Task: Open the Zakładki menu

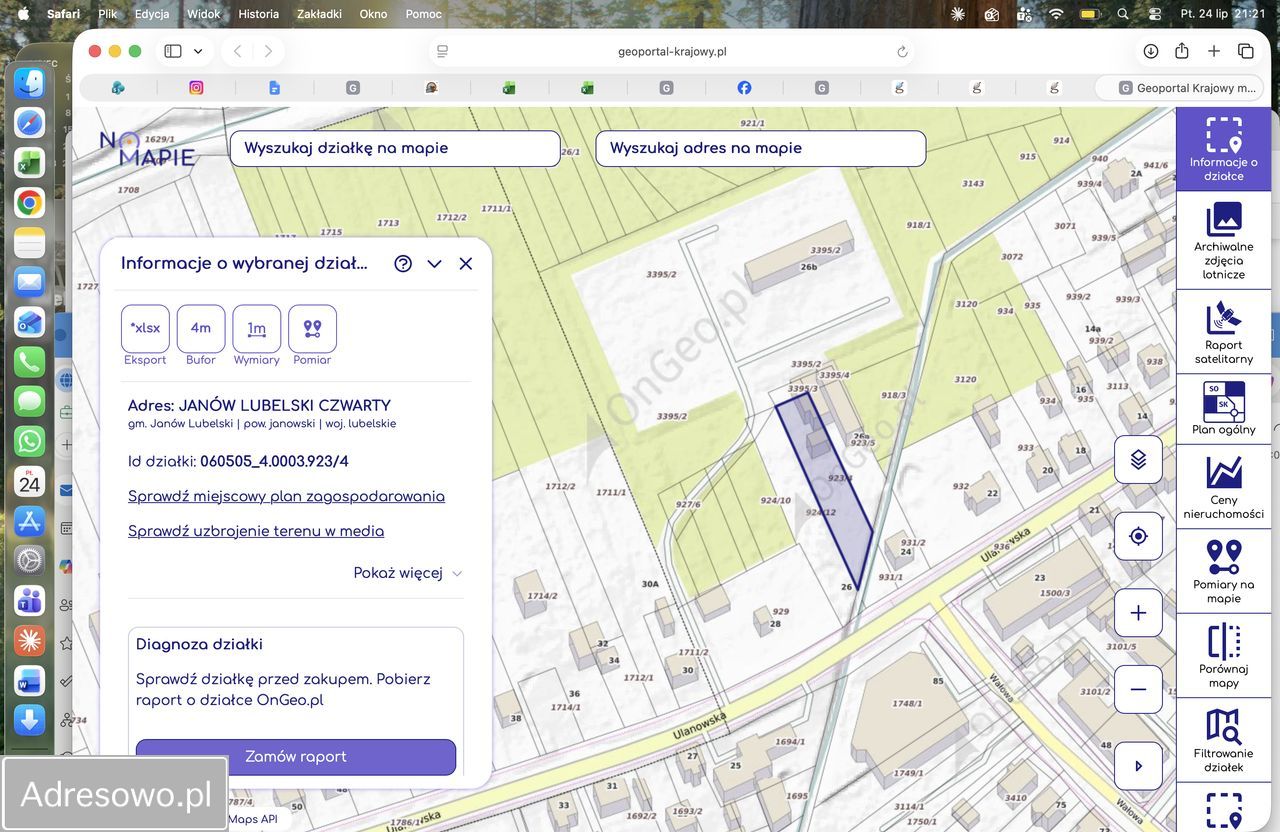Action: (319, 14)
